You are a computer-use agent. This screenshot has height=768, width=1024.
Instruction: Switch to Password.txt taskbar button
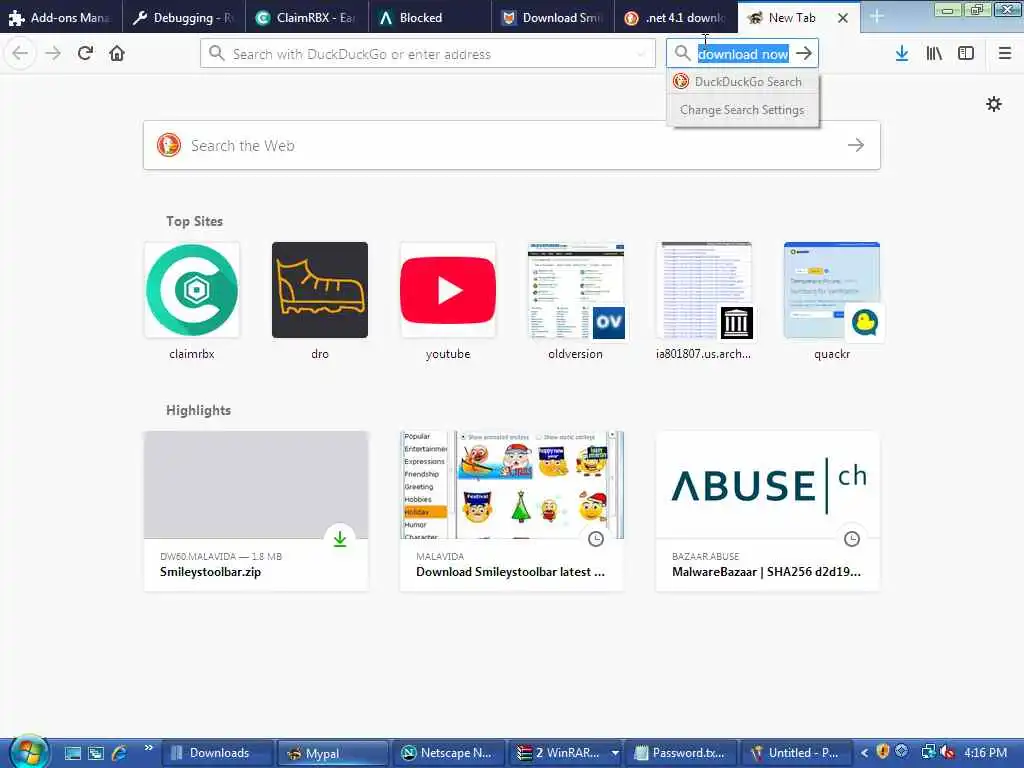point(681,753)
